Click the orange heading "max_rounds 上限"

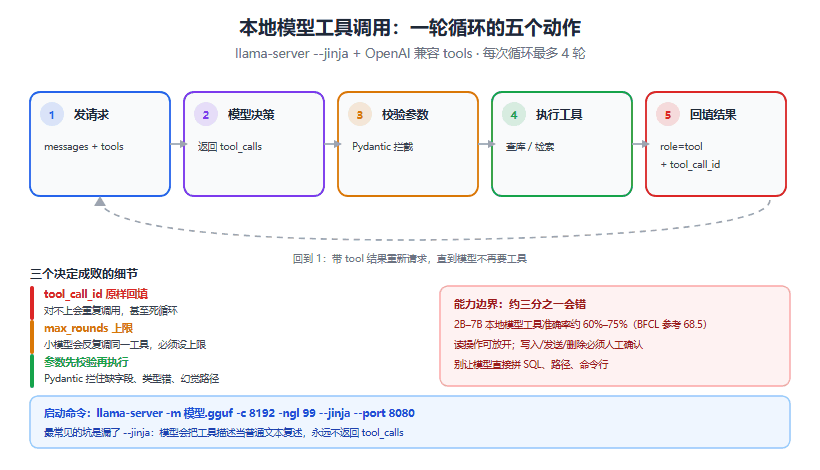point(88,328)
